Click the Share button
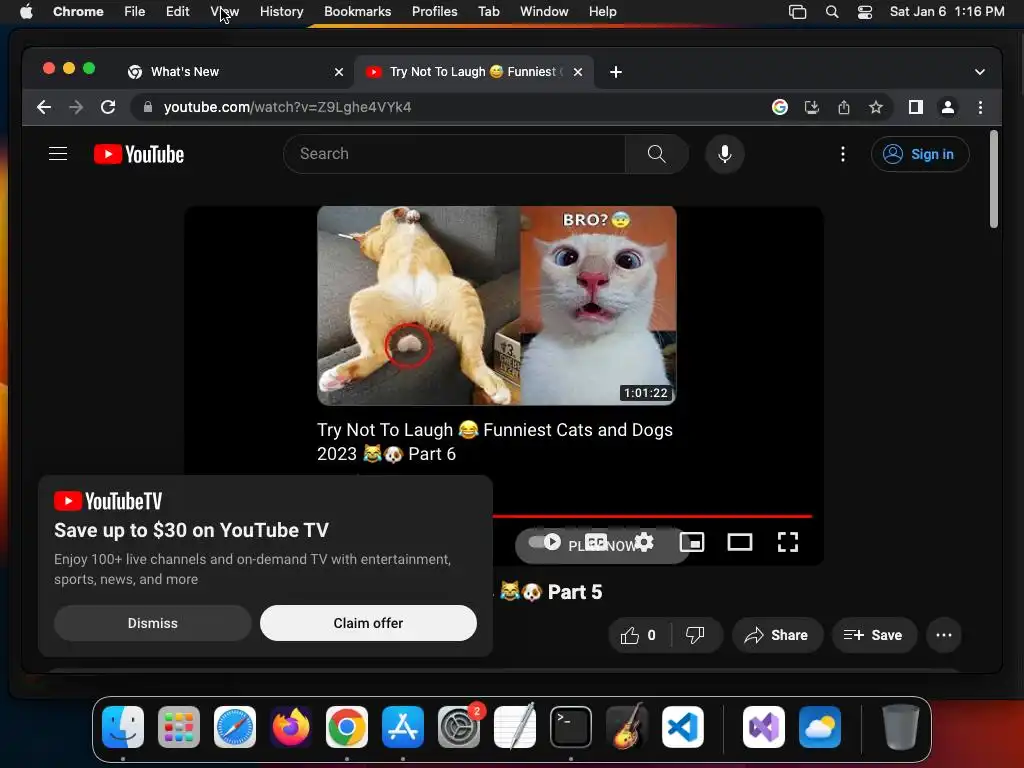The image size is (1024, 768). tap(776, 635)
